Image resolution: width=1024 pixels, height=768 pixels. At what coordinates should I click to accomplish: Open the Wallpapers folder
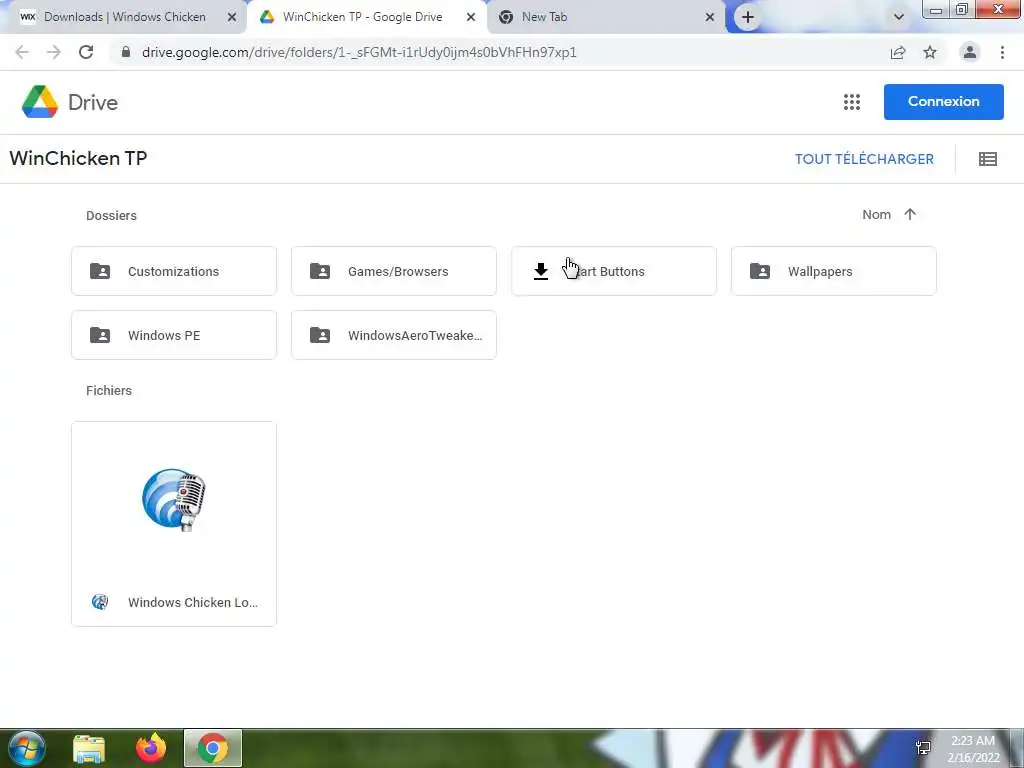(834, 271)
